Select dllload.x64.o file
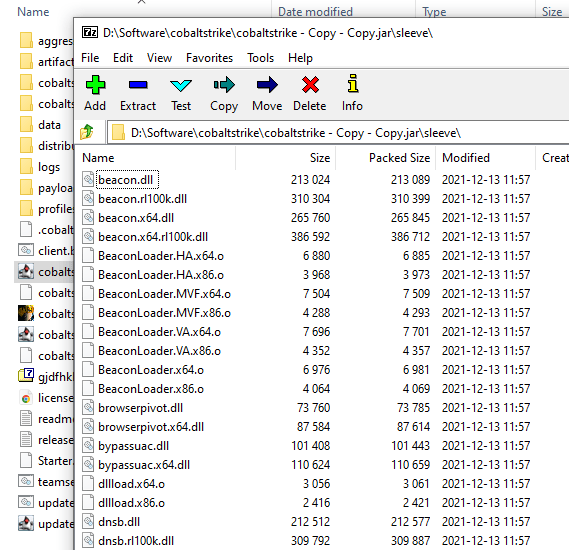Screen dimensions: 569x550 [131, 484]
